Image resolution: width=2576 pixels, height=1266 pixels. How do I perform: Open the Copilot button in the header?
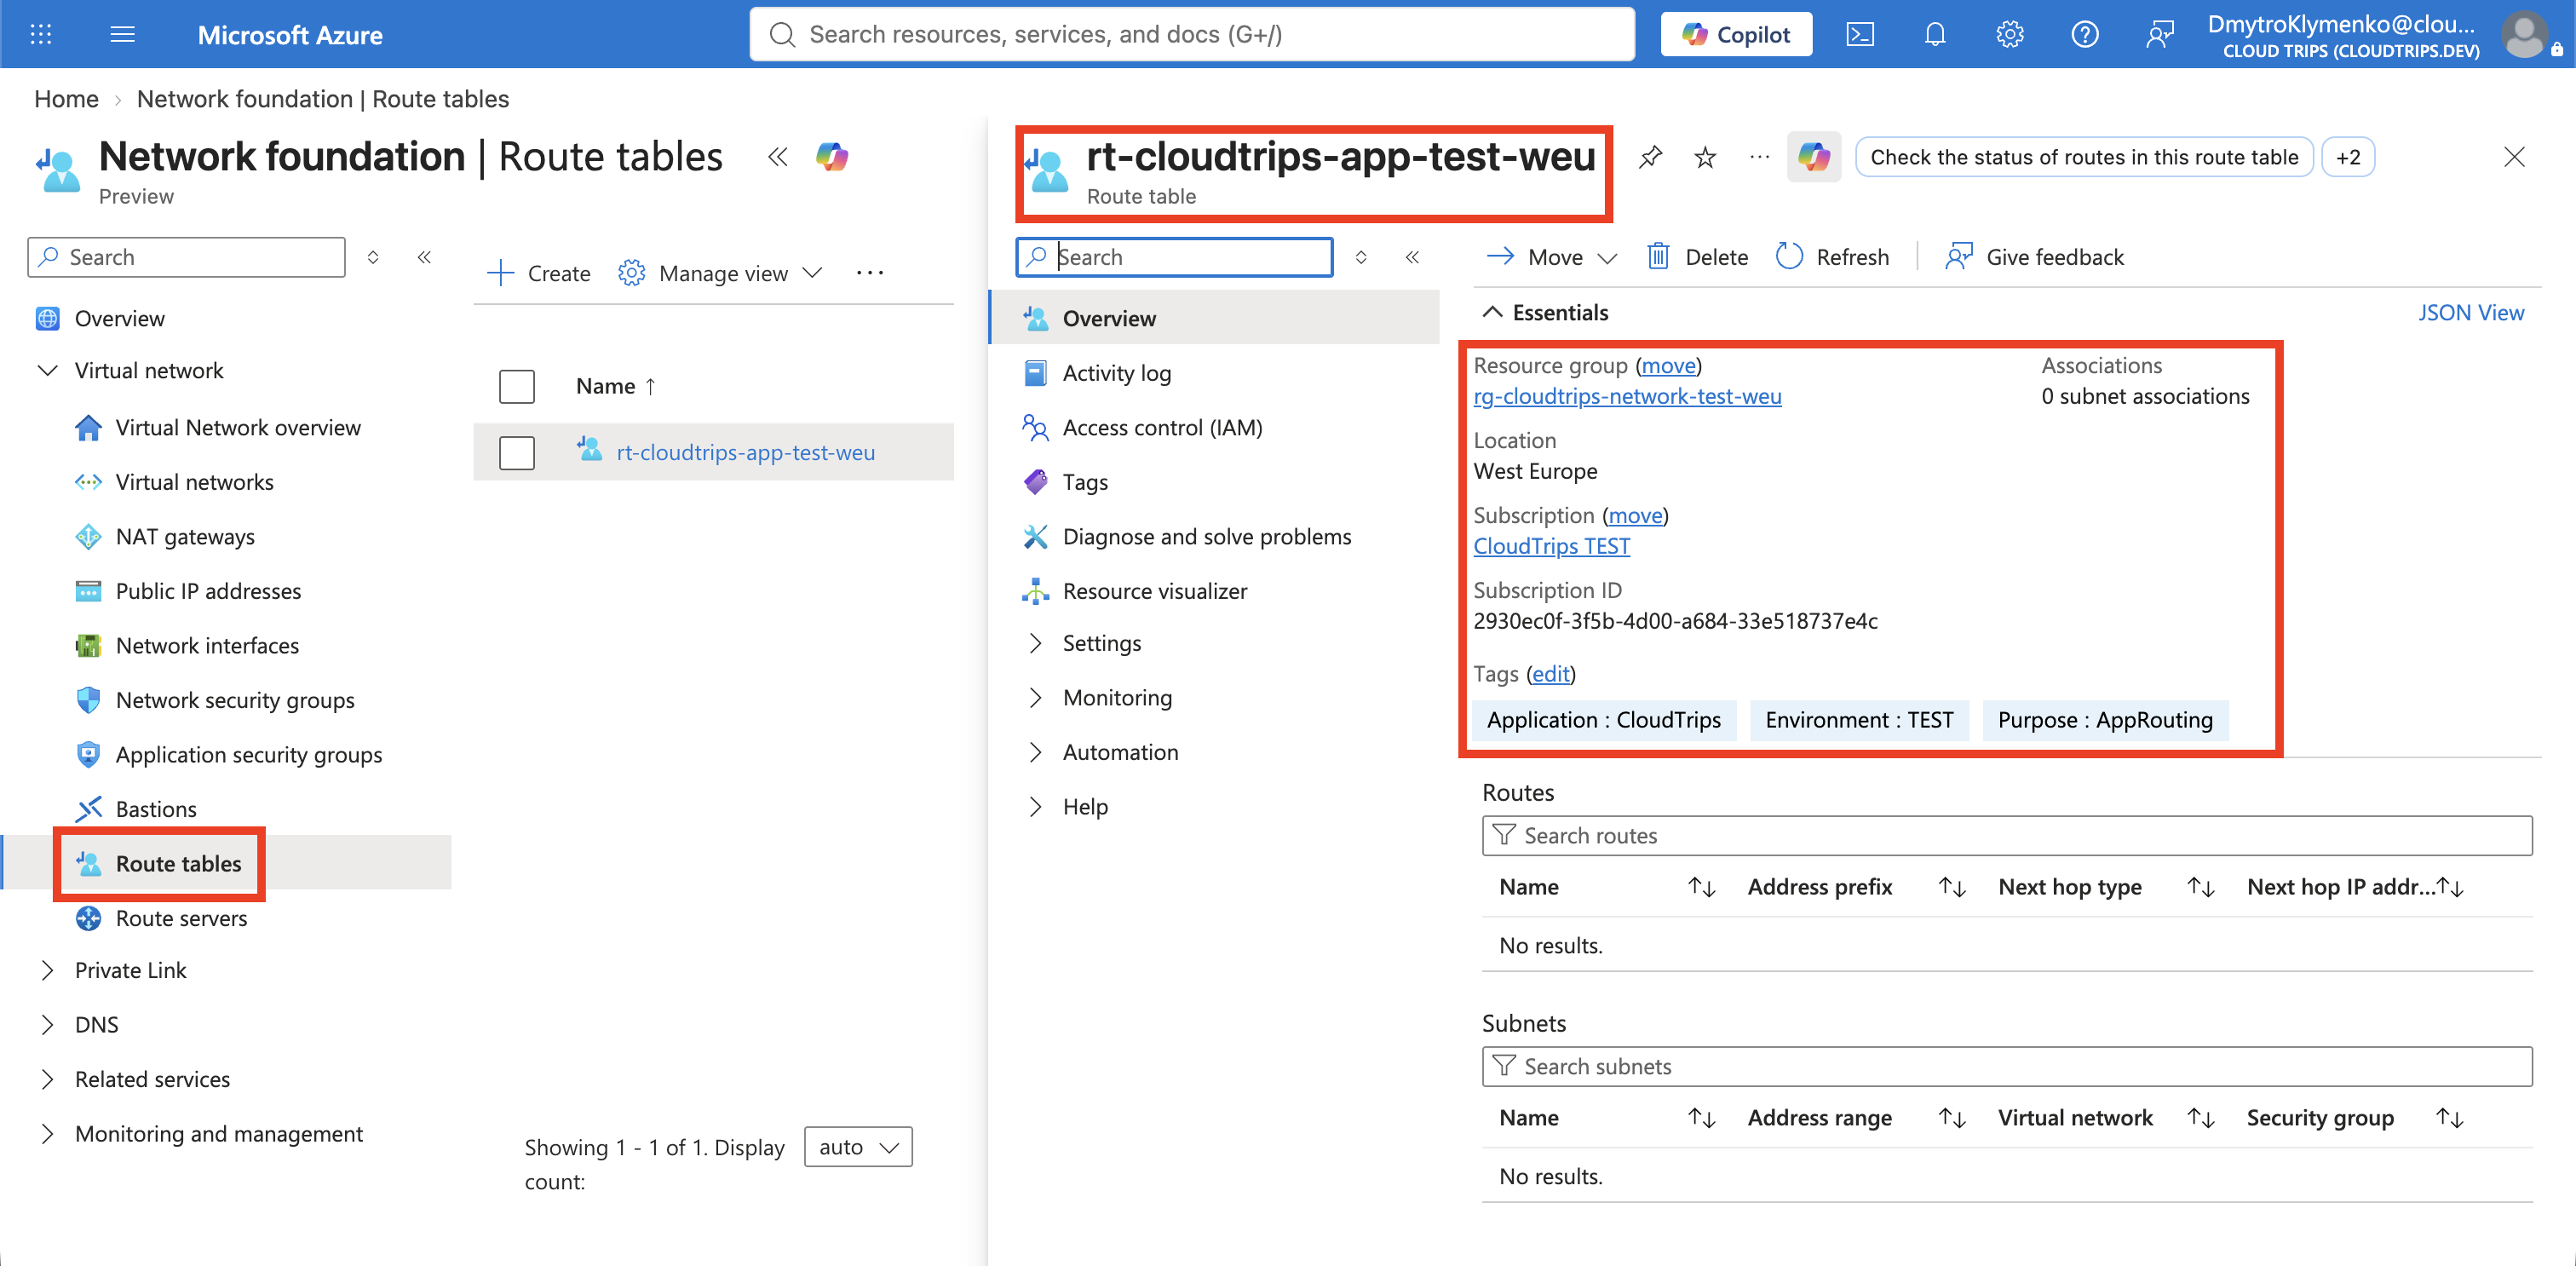(1736, 34)
